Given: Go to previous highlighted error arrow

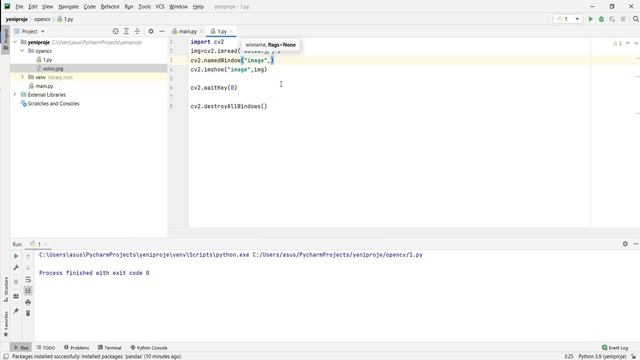Looking at the screenshot, I should 628,43.
